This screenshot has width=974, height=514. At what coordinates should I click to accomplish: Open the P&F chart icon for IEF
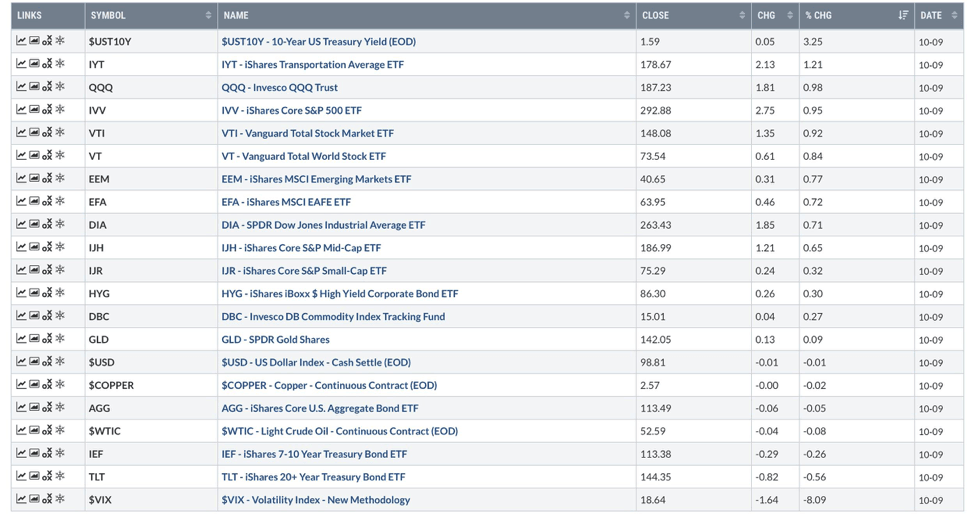tap(47, 452)
